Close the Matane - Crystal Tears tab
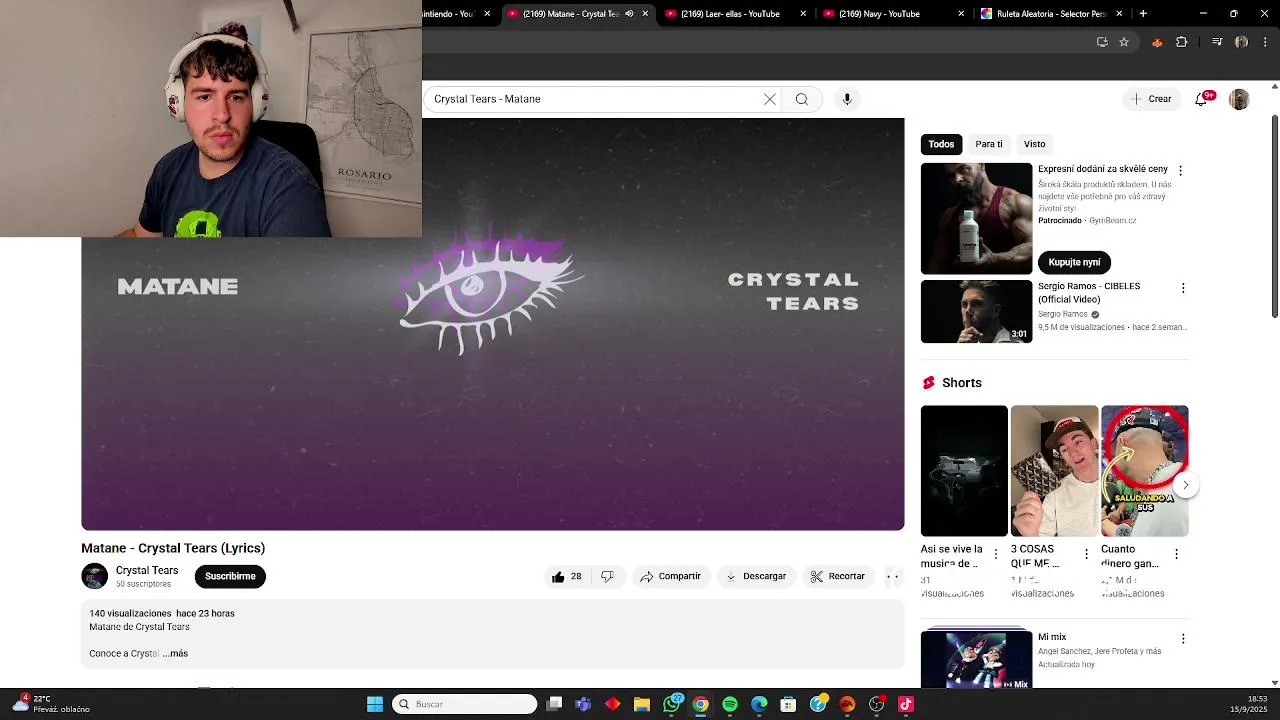Screen dimensions: 1280x720 pyautogui.click(x=645, y=14)
